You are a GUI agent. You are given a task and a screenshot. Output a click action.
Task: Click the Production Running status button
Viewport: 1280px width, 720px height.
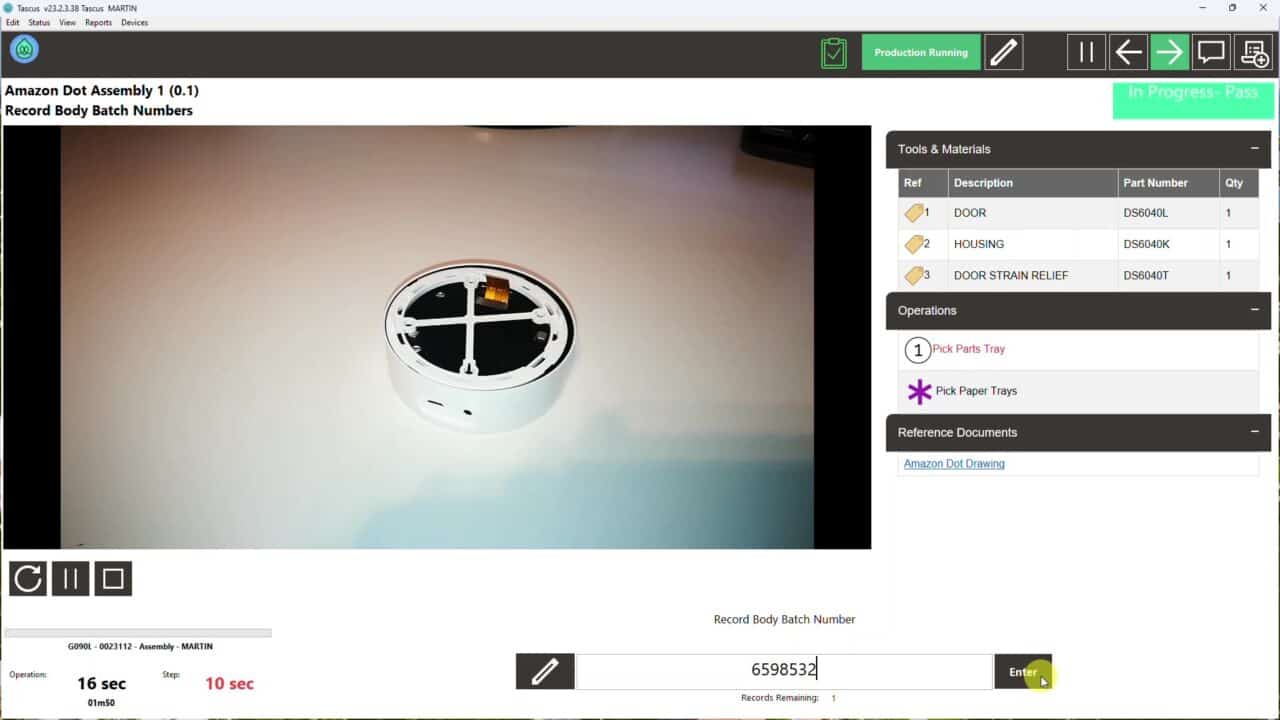point(920,52)
